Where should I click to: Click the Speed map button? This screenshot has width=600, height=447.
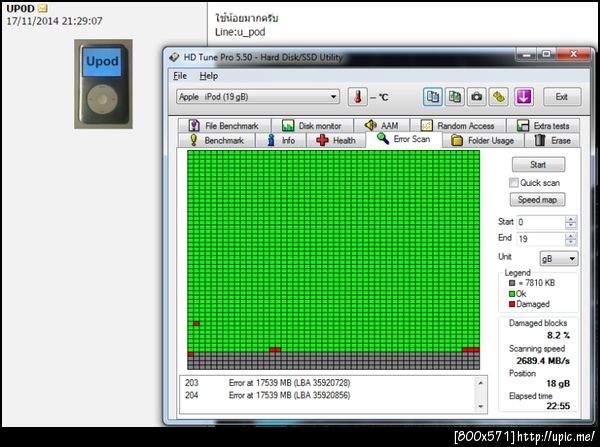pyautogui.click(x=537, y=199)
